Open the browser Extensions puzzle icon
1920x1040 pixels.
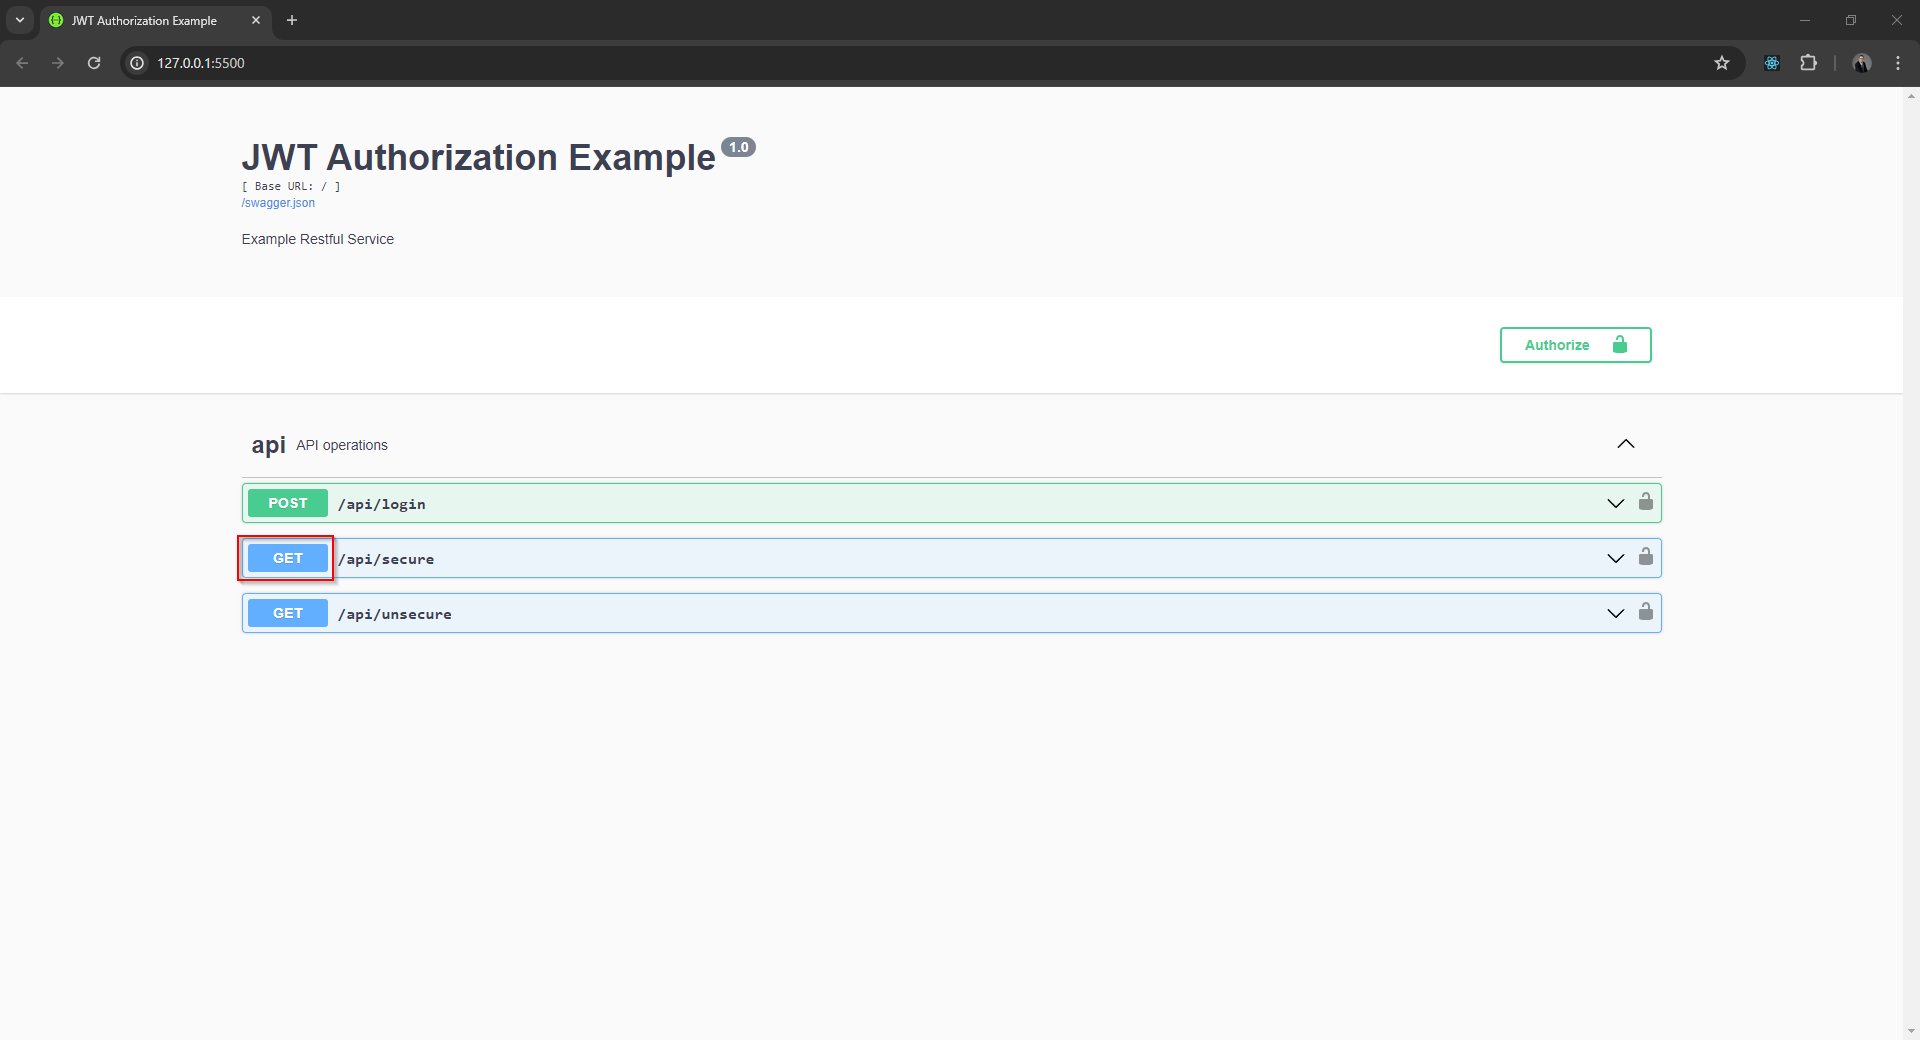[1808, 63]
